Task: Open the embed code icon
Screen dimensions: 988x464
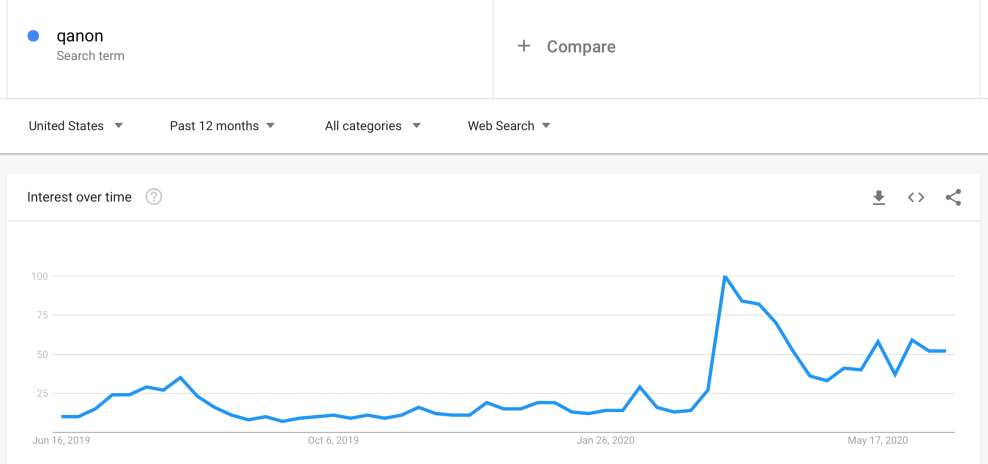Action: click(x=916, y=198)
